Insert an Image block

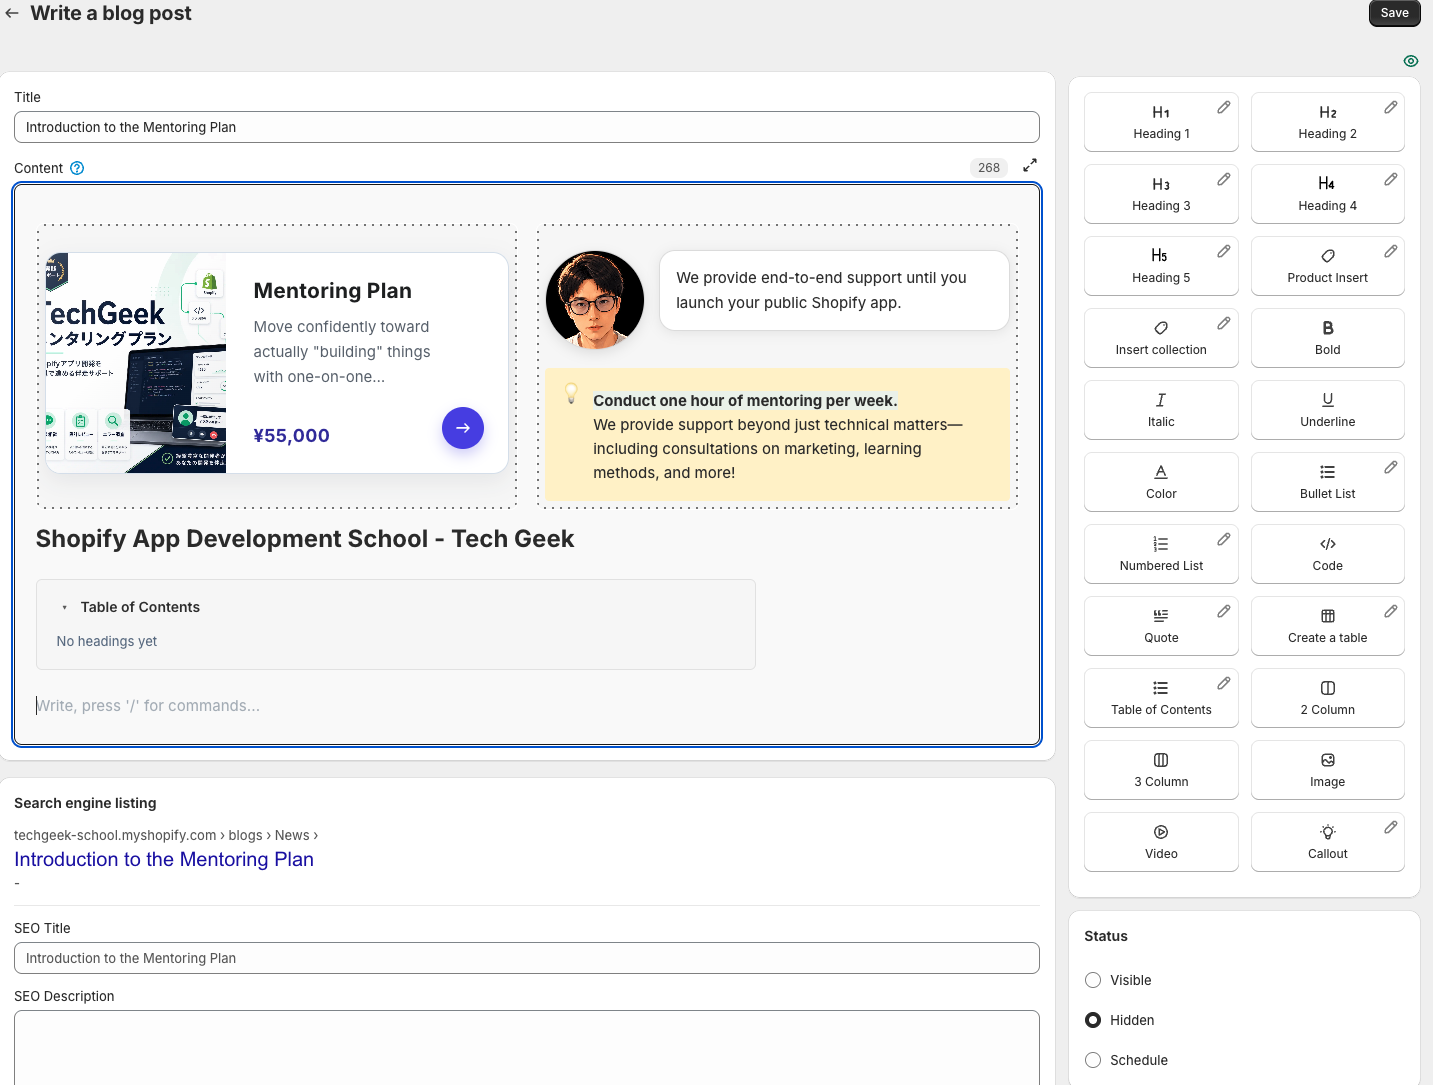pyautogui.click(x=1328, y=770)
